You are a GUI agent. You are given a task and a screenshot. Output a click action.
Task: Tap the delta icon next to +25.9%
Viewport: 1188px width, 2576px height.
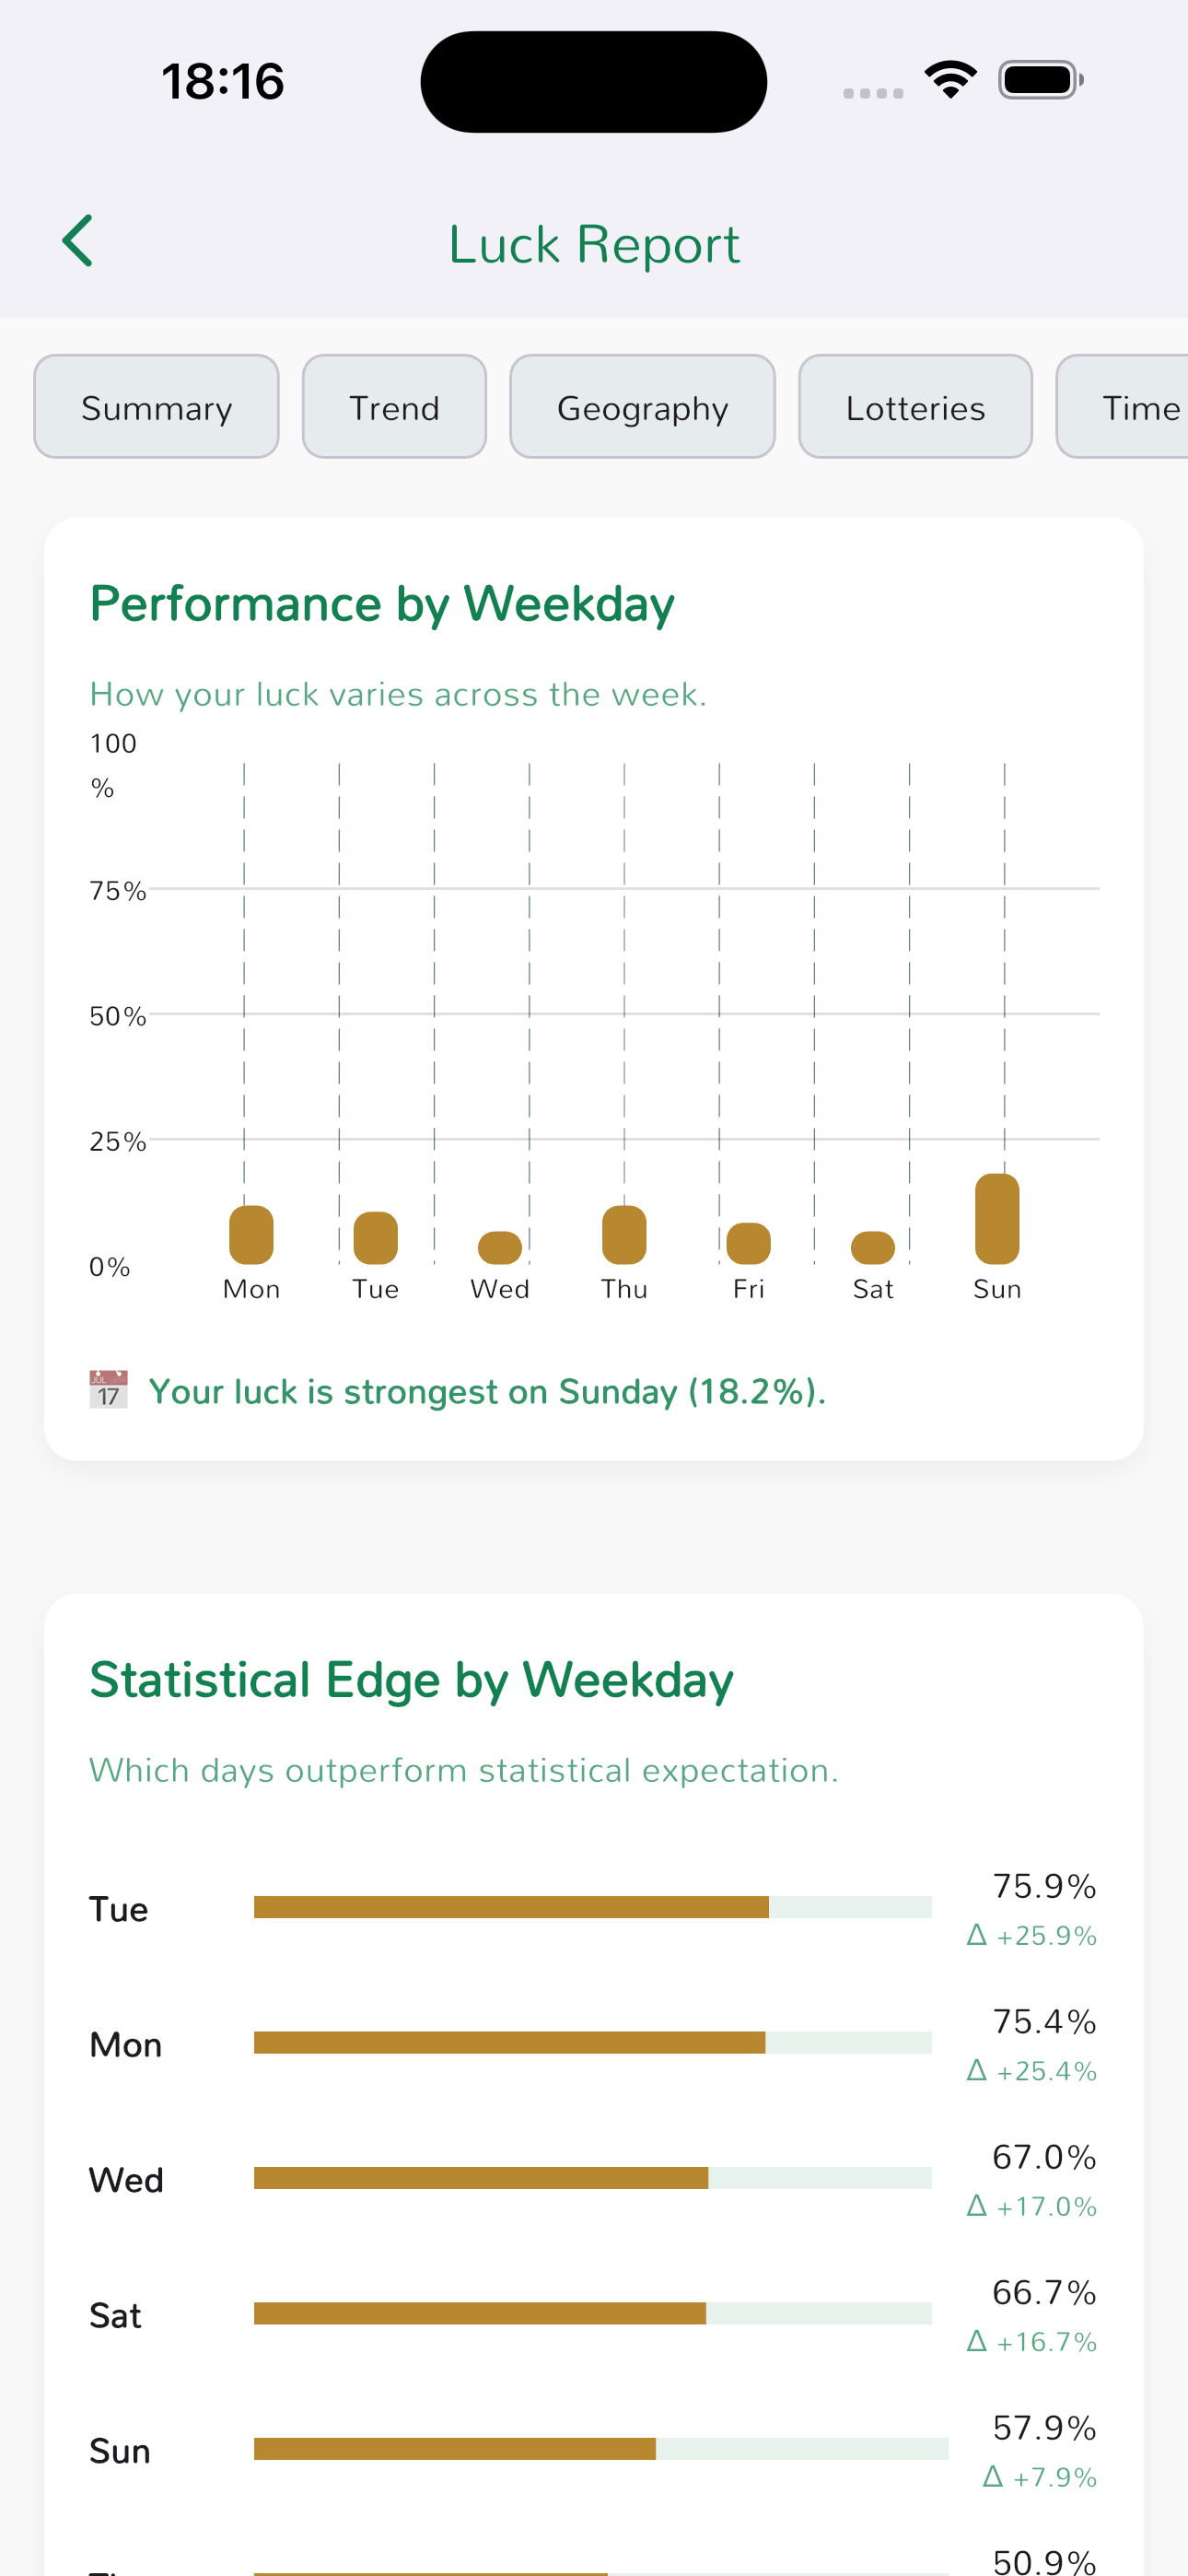(977, 1935)
